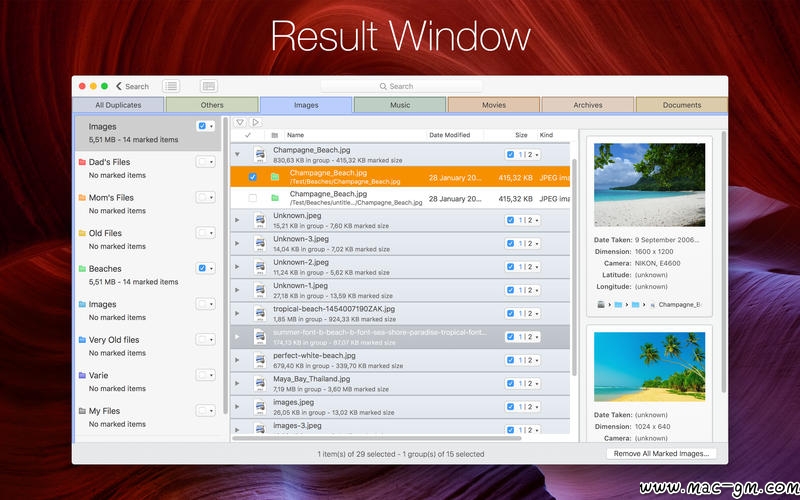Toggle the Unknown.jpeg group mark checkbox
This screenshot has height=500, width=800.
coord(511,220)
